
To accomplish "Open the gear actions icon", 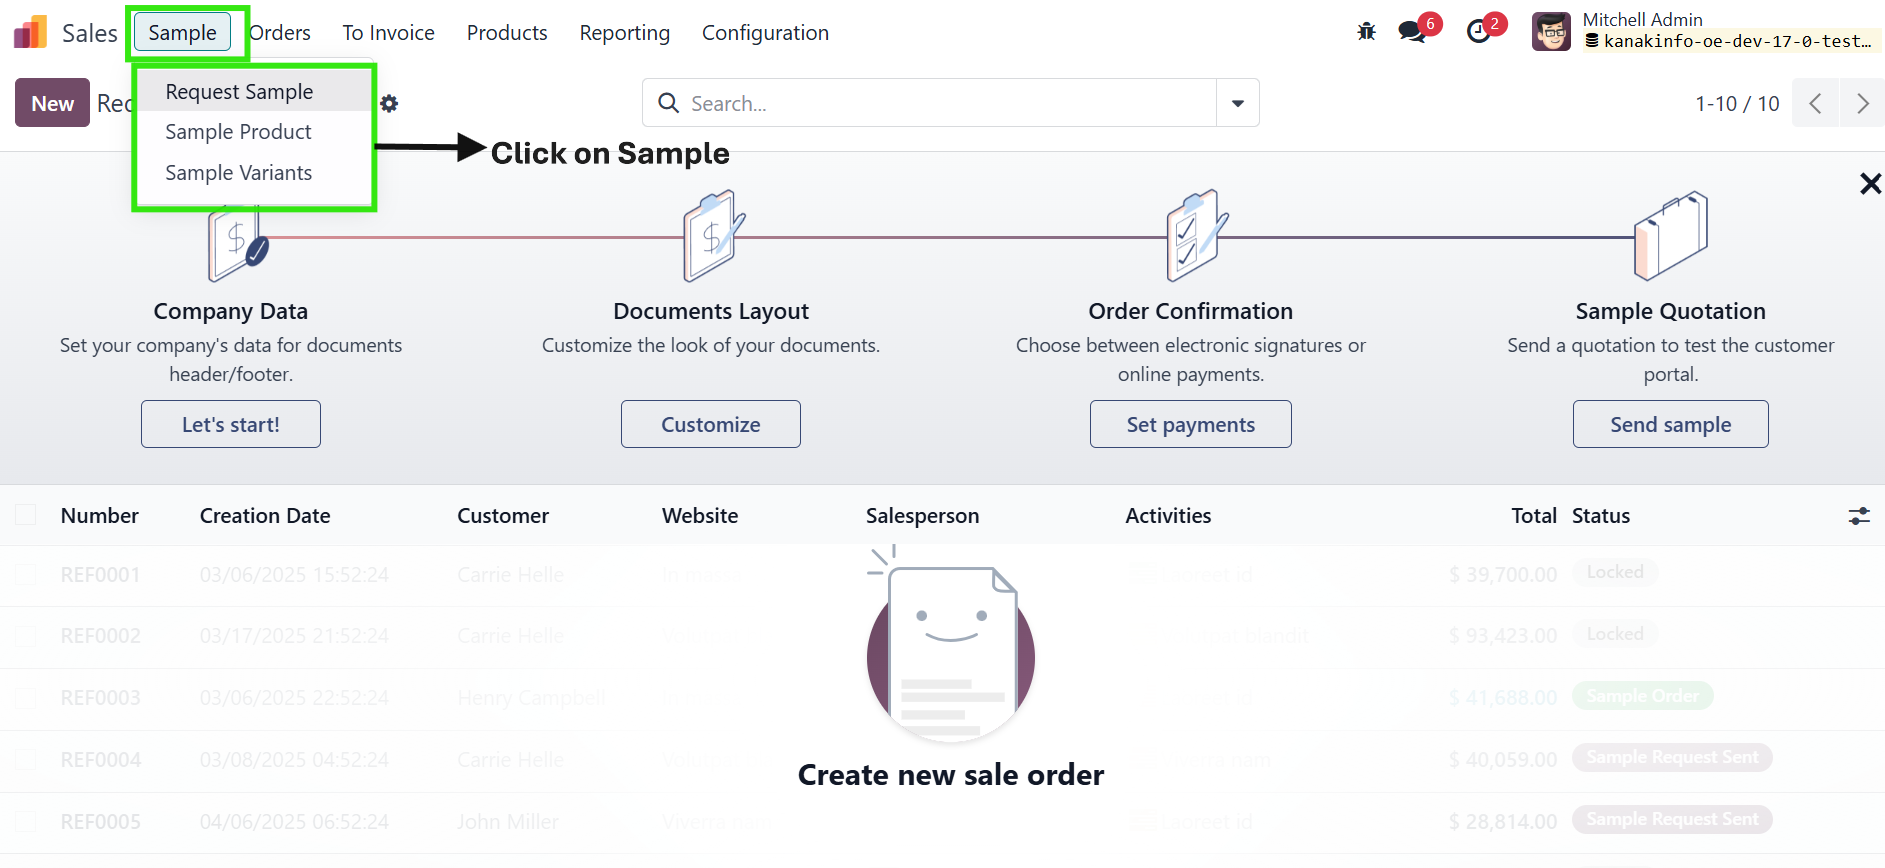I will [389, 103].
